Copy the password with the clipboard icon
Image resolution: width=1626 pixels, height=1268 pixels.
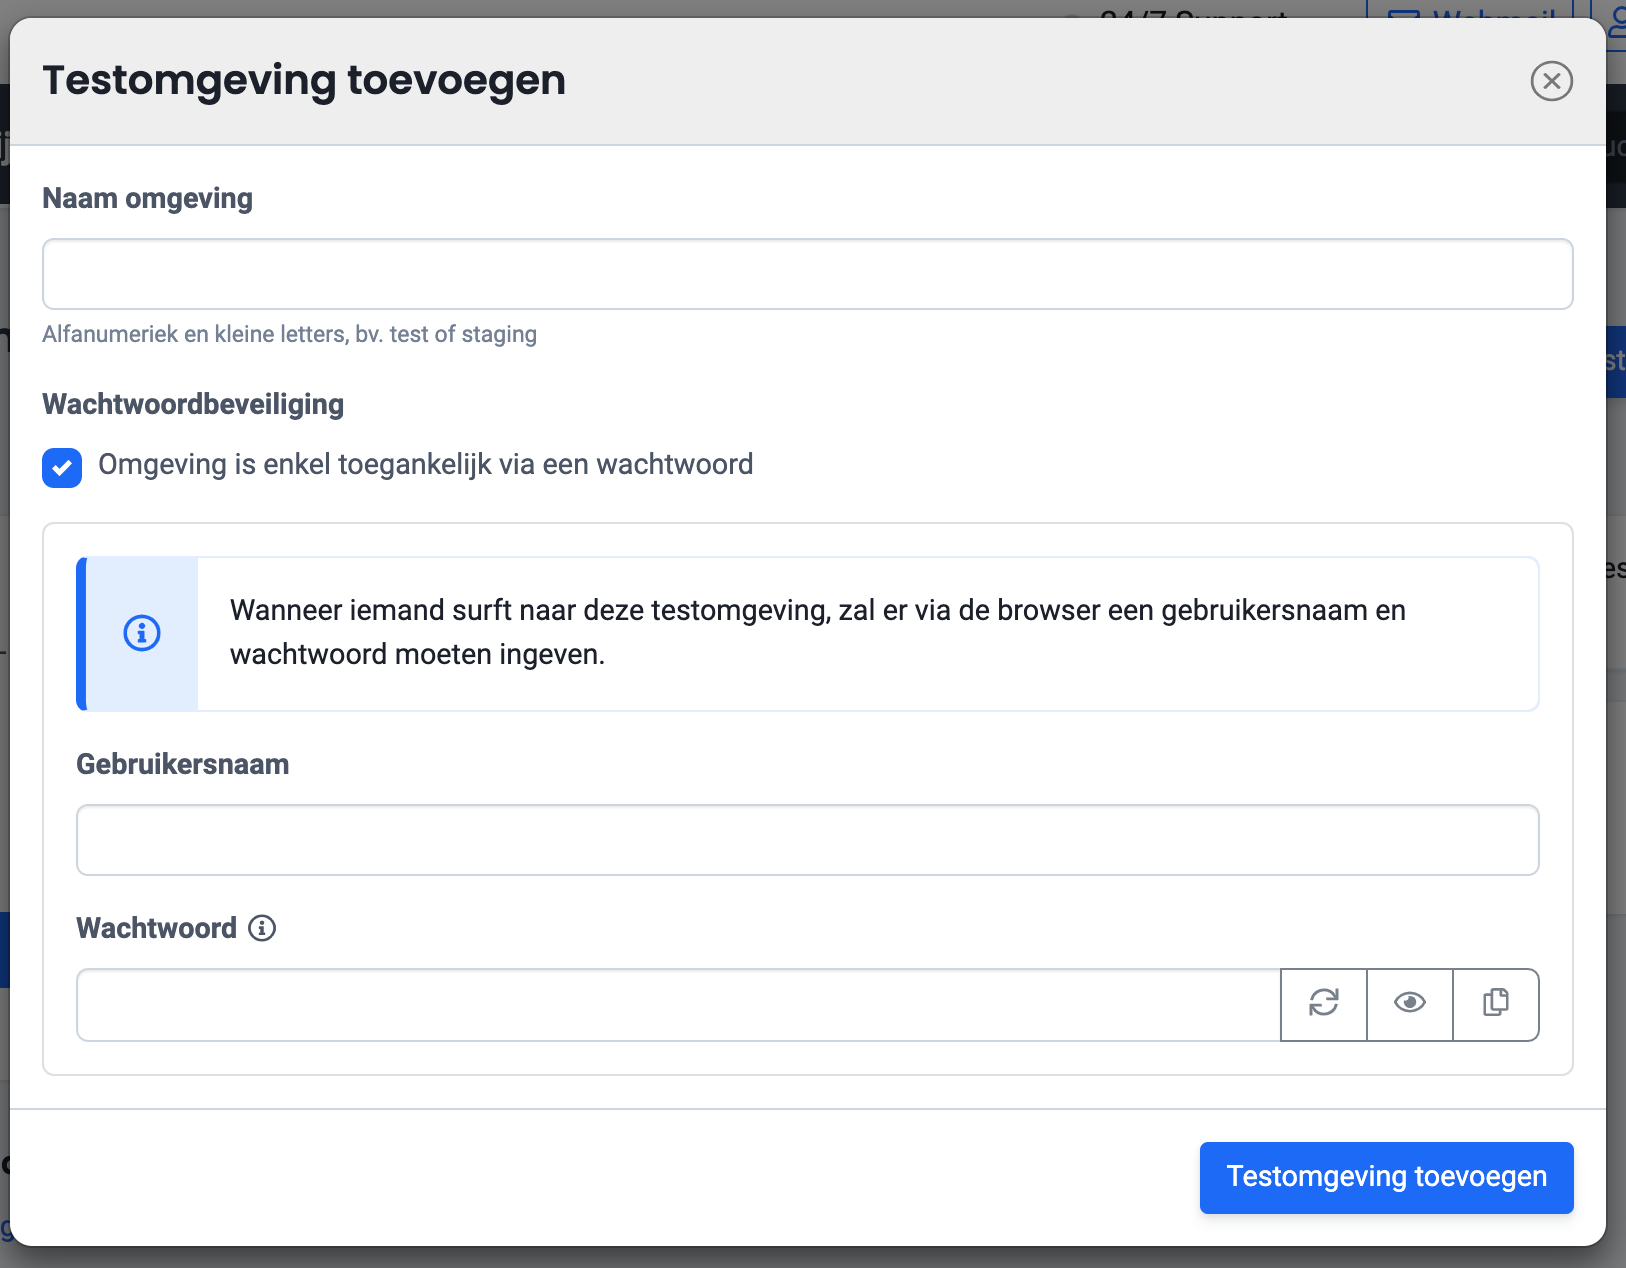(x=1495, y=1004)
